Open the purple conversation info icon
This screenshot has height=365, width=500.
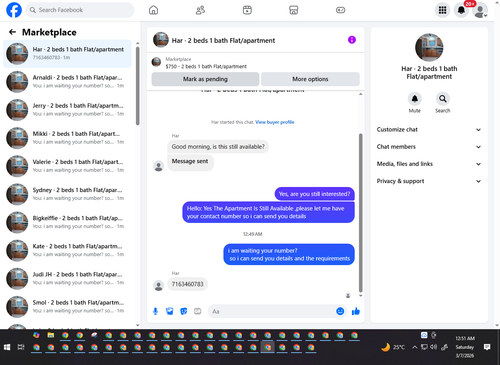[352, 40]
